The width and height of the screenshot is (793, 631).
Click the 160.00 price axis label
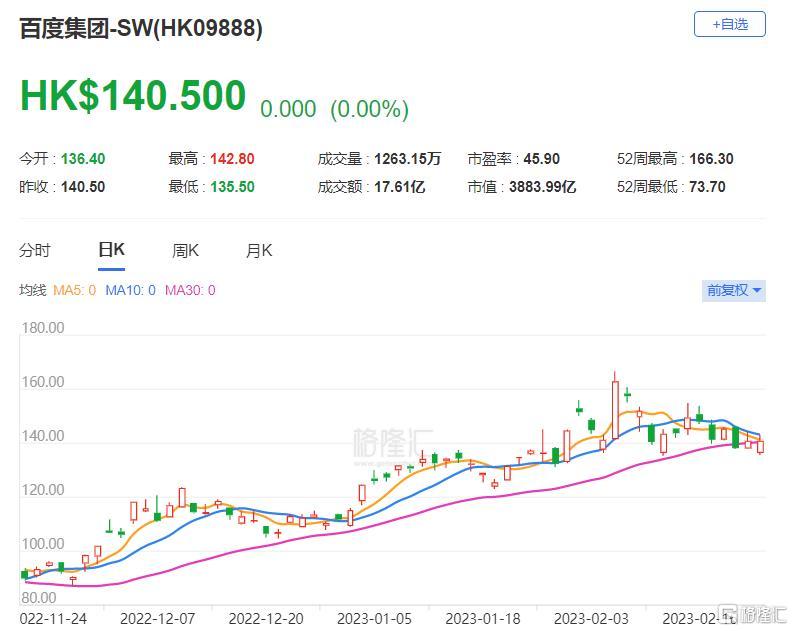43,382
